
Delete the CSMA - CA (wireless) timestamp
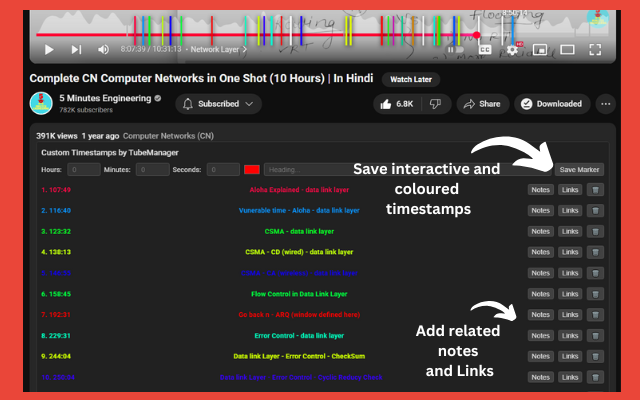(595, 273)
